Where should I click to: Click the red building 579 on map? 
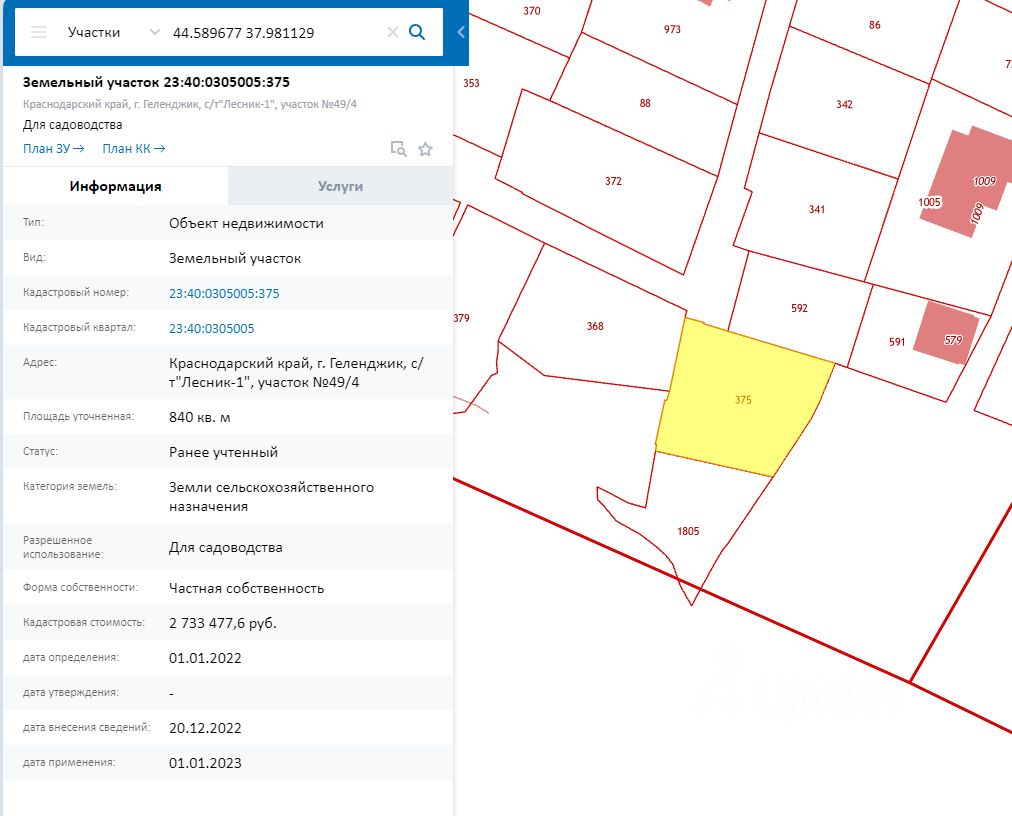947,334
